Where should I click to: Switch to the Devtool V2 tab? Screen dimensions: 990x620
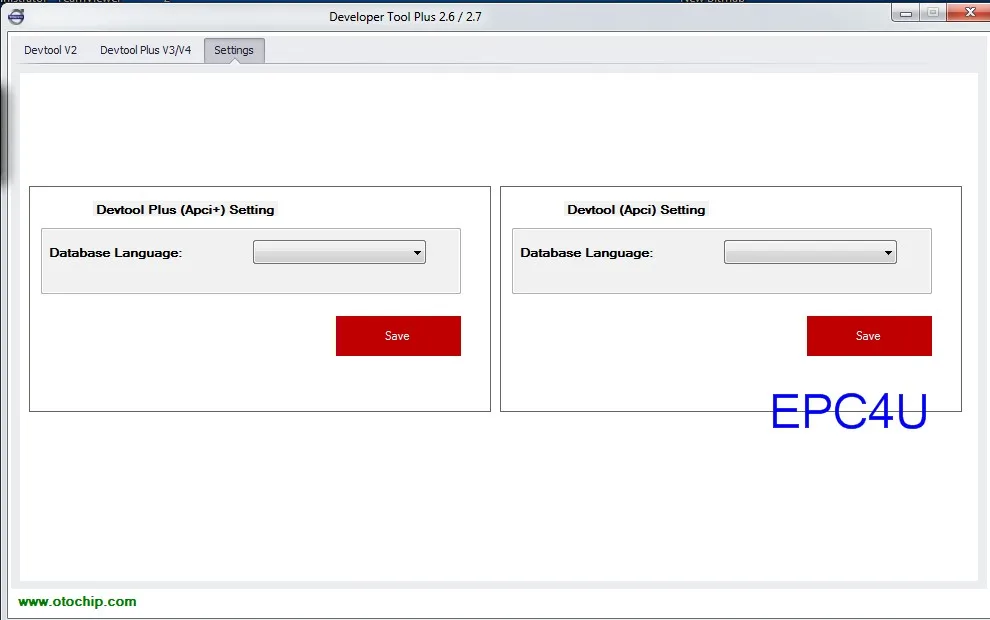point(51,50)
